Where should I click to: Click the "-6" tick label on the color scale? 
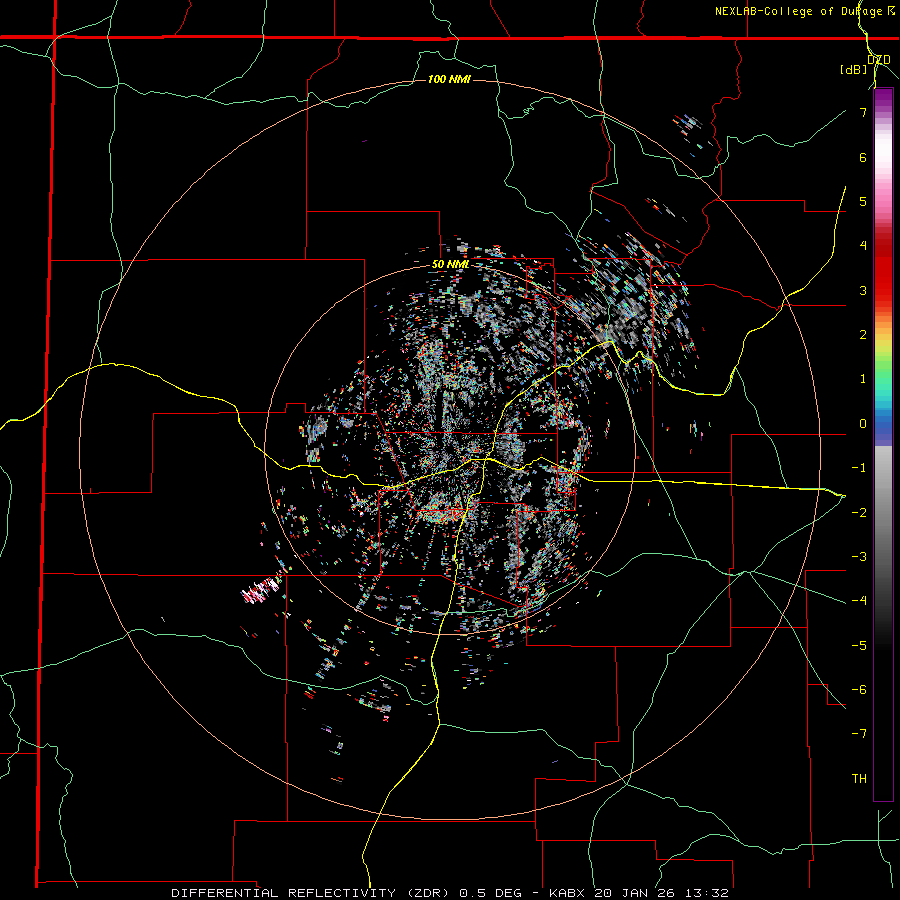click(859, 690)
